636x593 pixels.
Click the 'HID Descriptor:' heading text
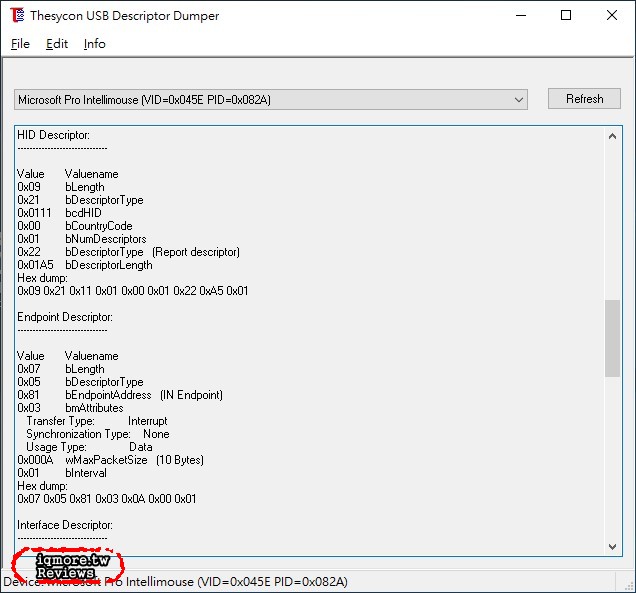click(x=53, y=135)
